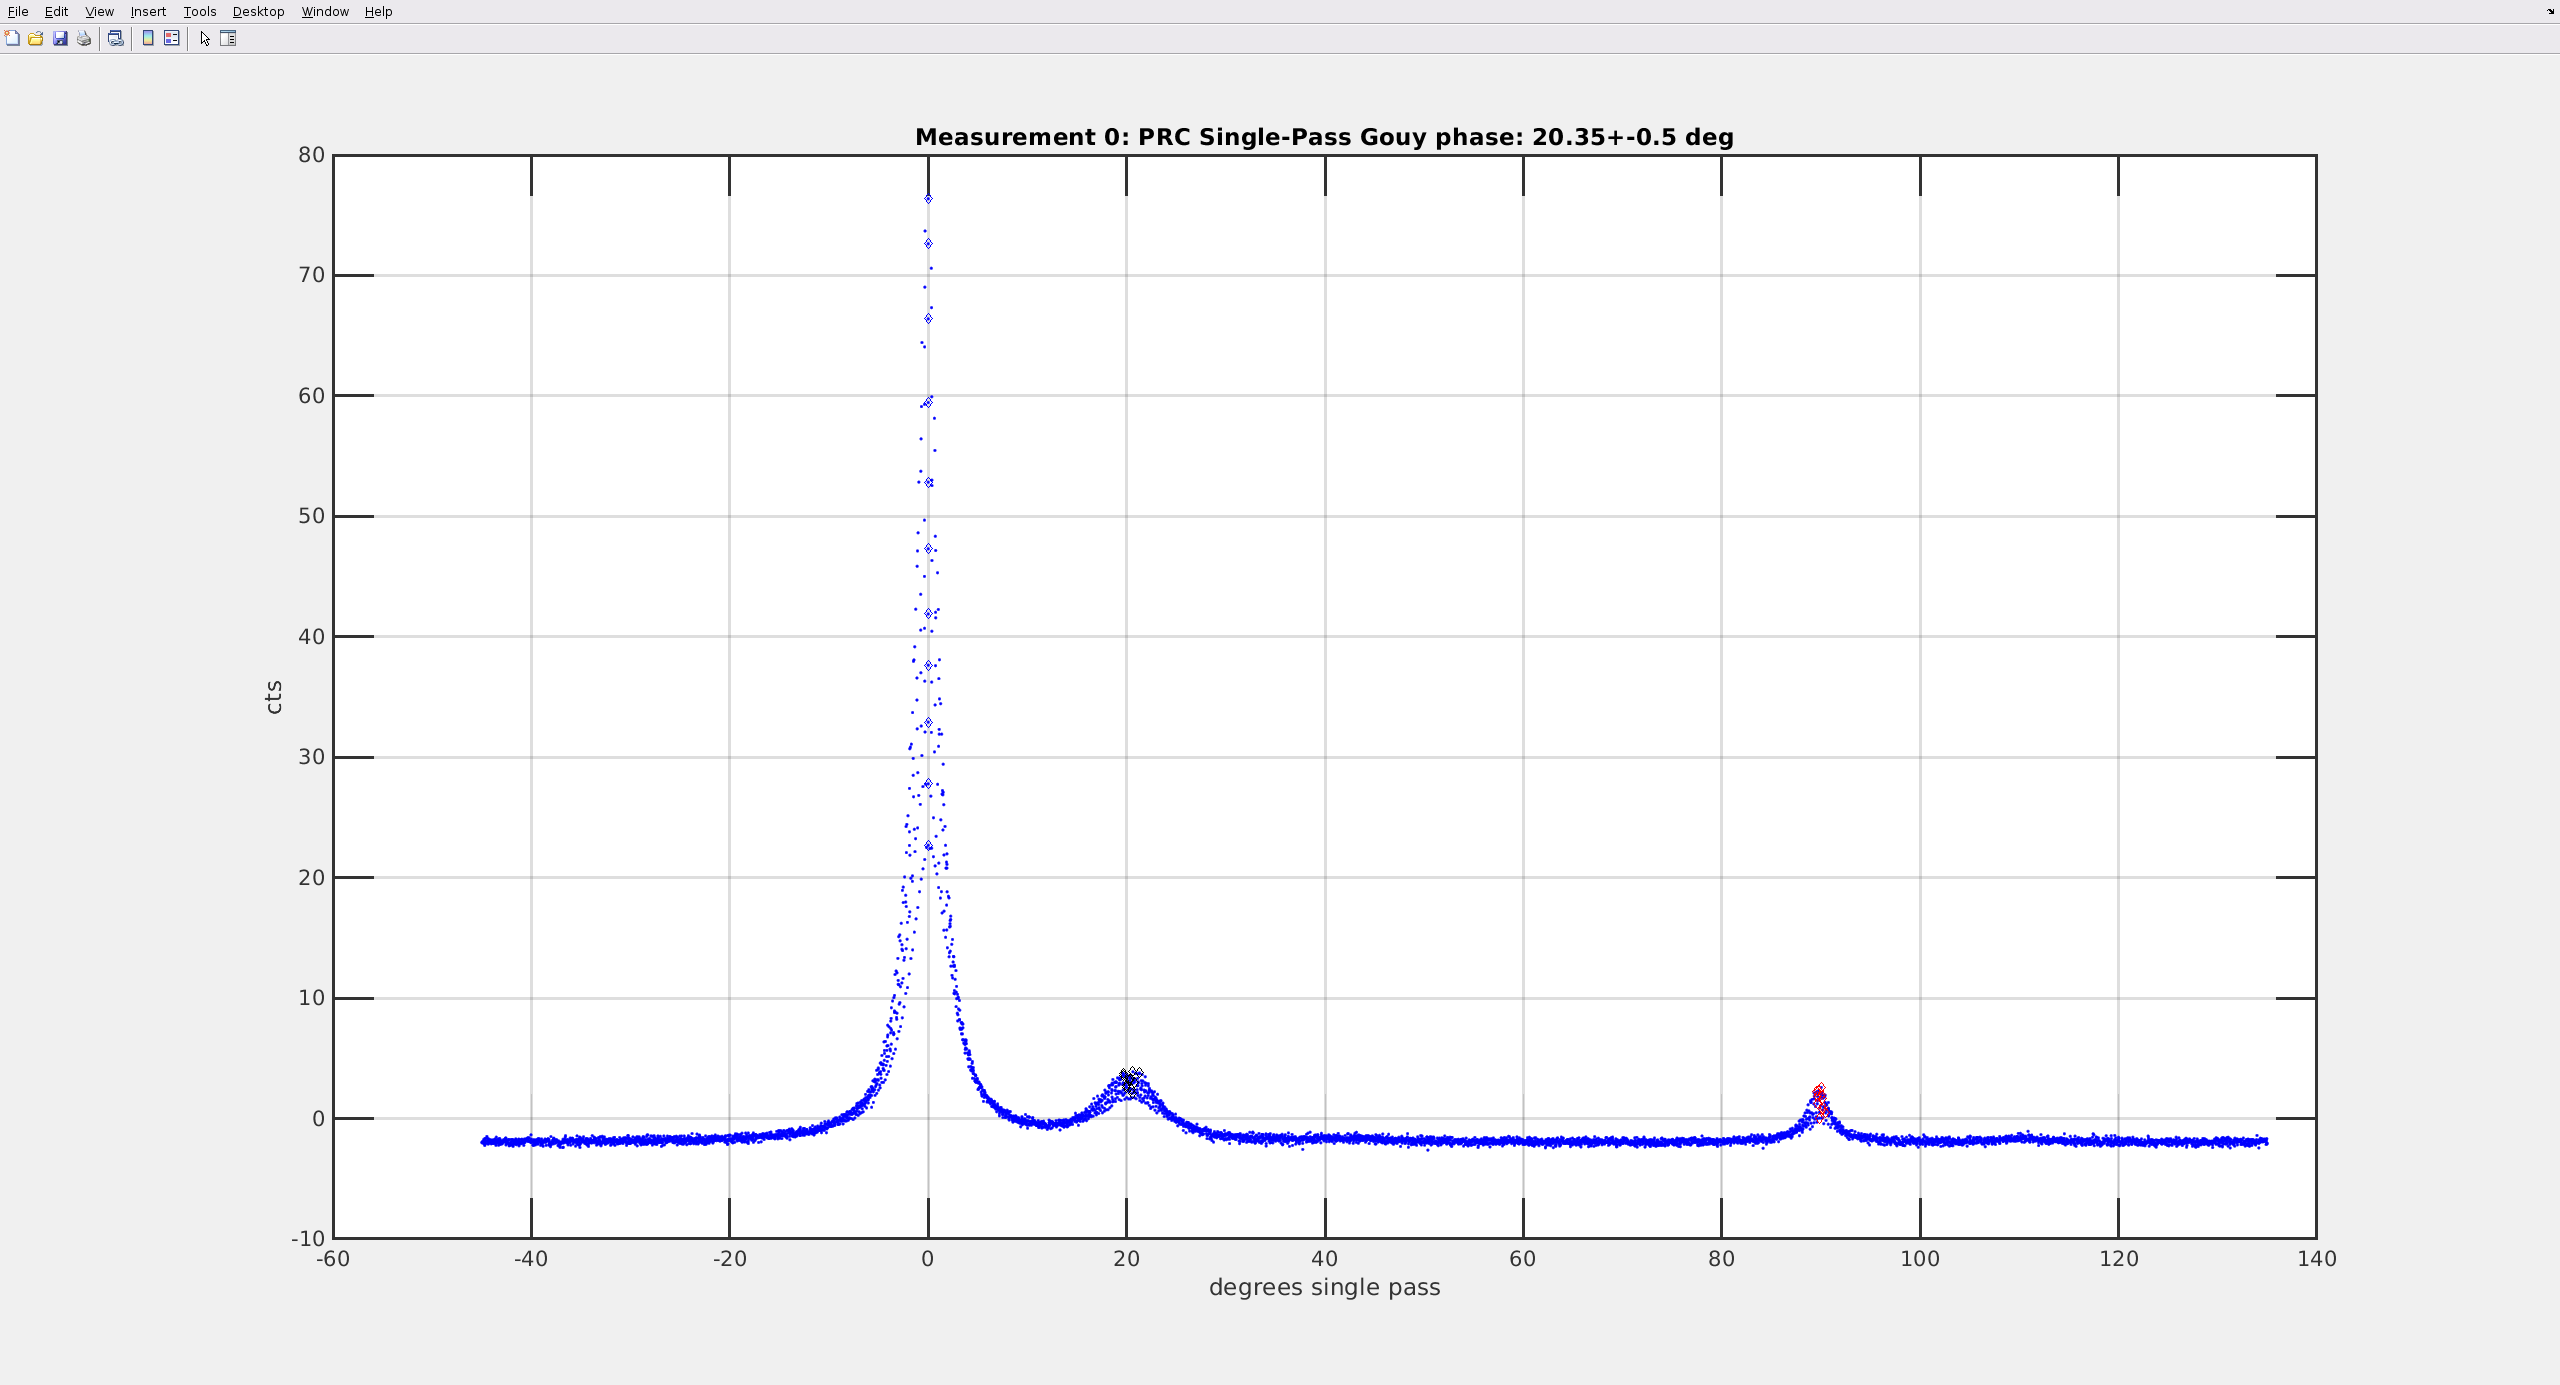The height and width of the screenshot is (1385, 2560).
Task: Open the Edit menu
Action: tap(56, 11)
